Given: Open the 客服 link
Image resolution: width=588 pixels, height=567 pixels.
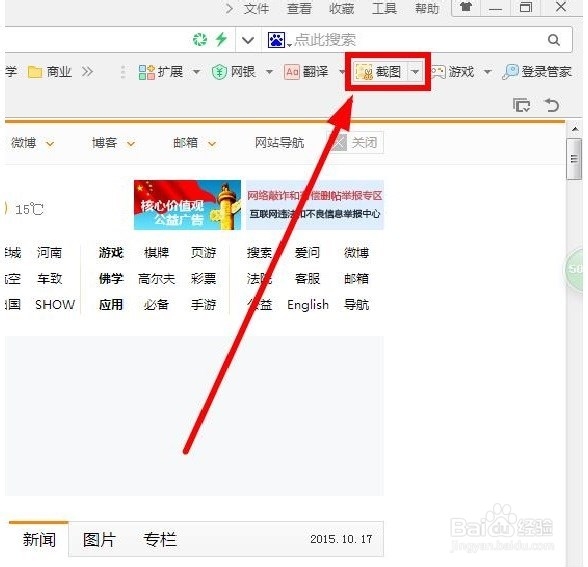Looking at the screenshot, I should click(308, 279).
